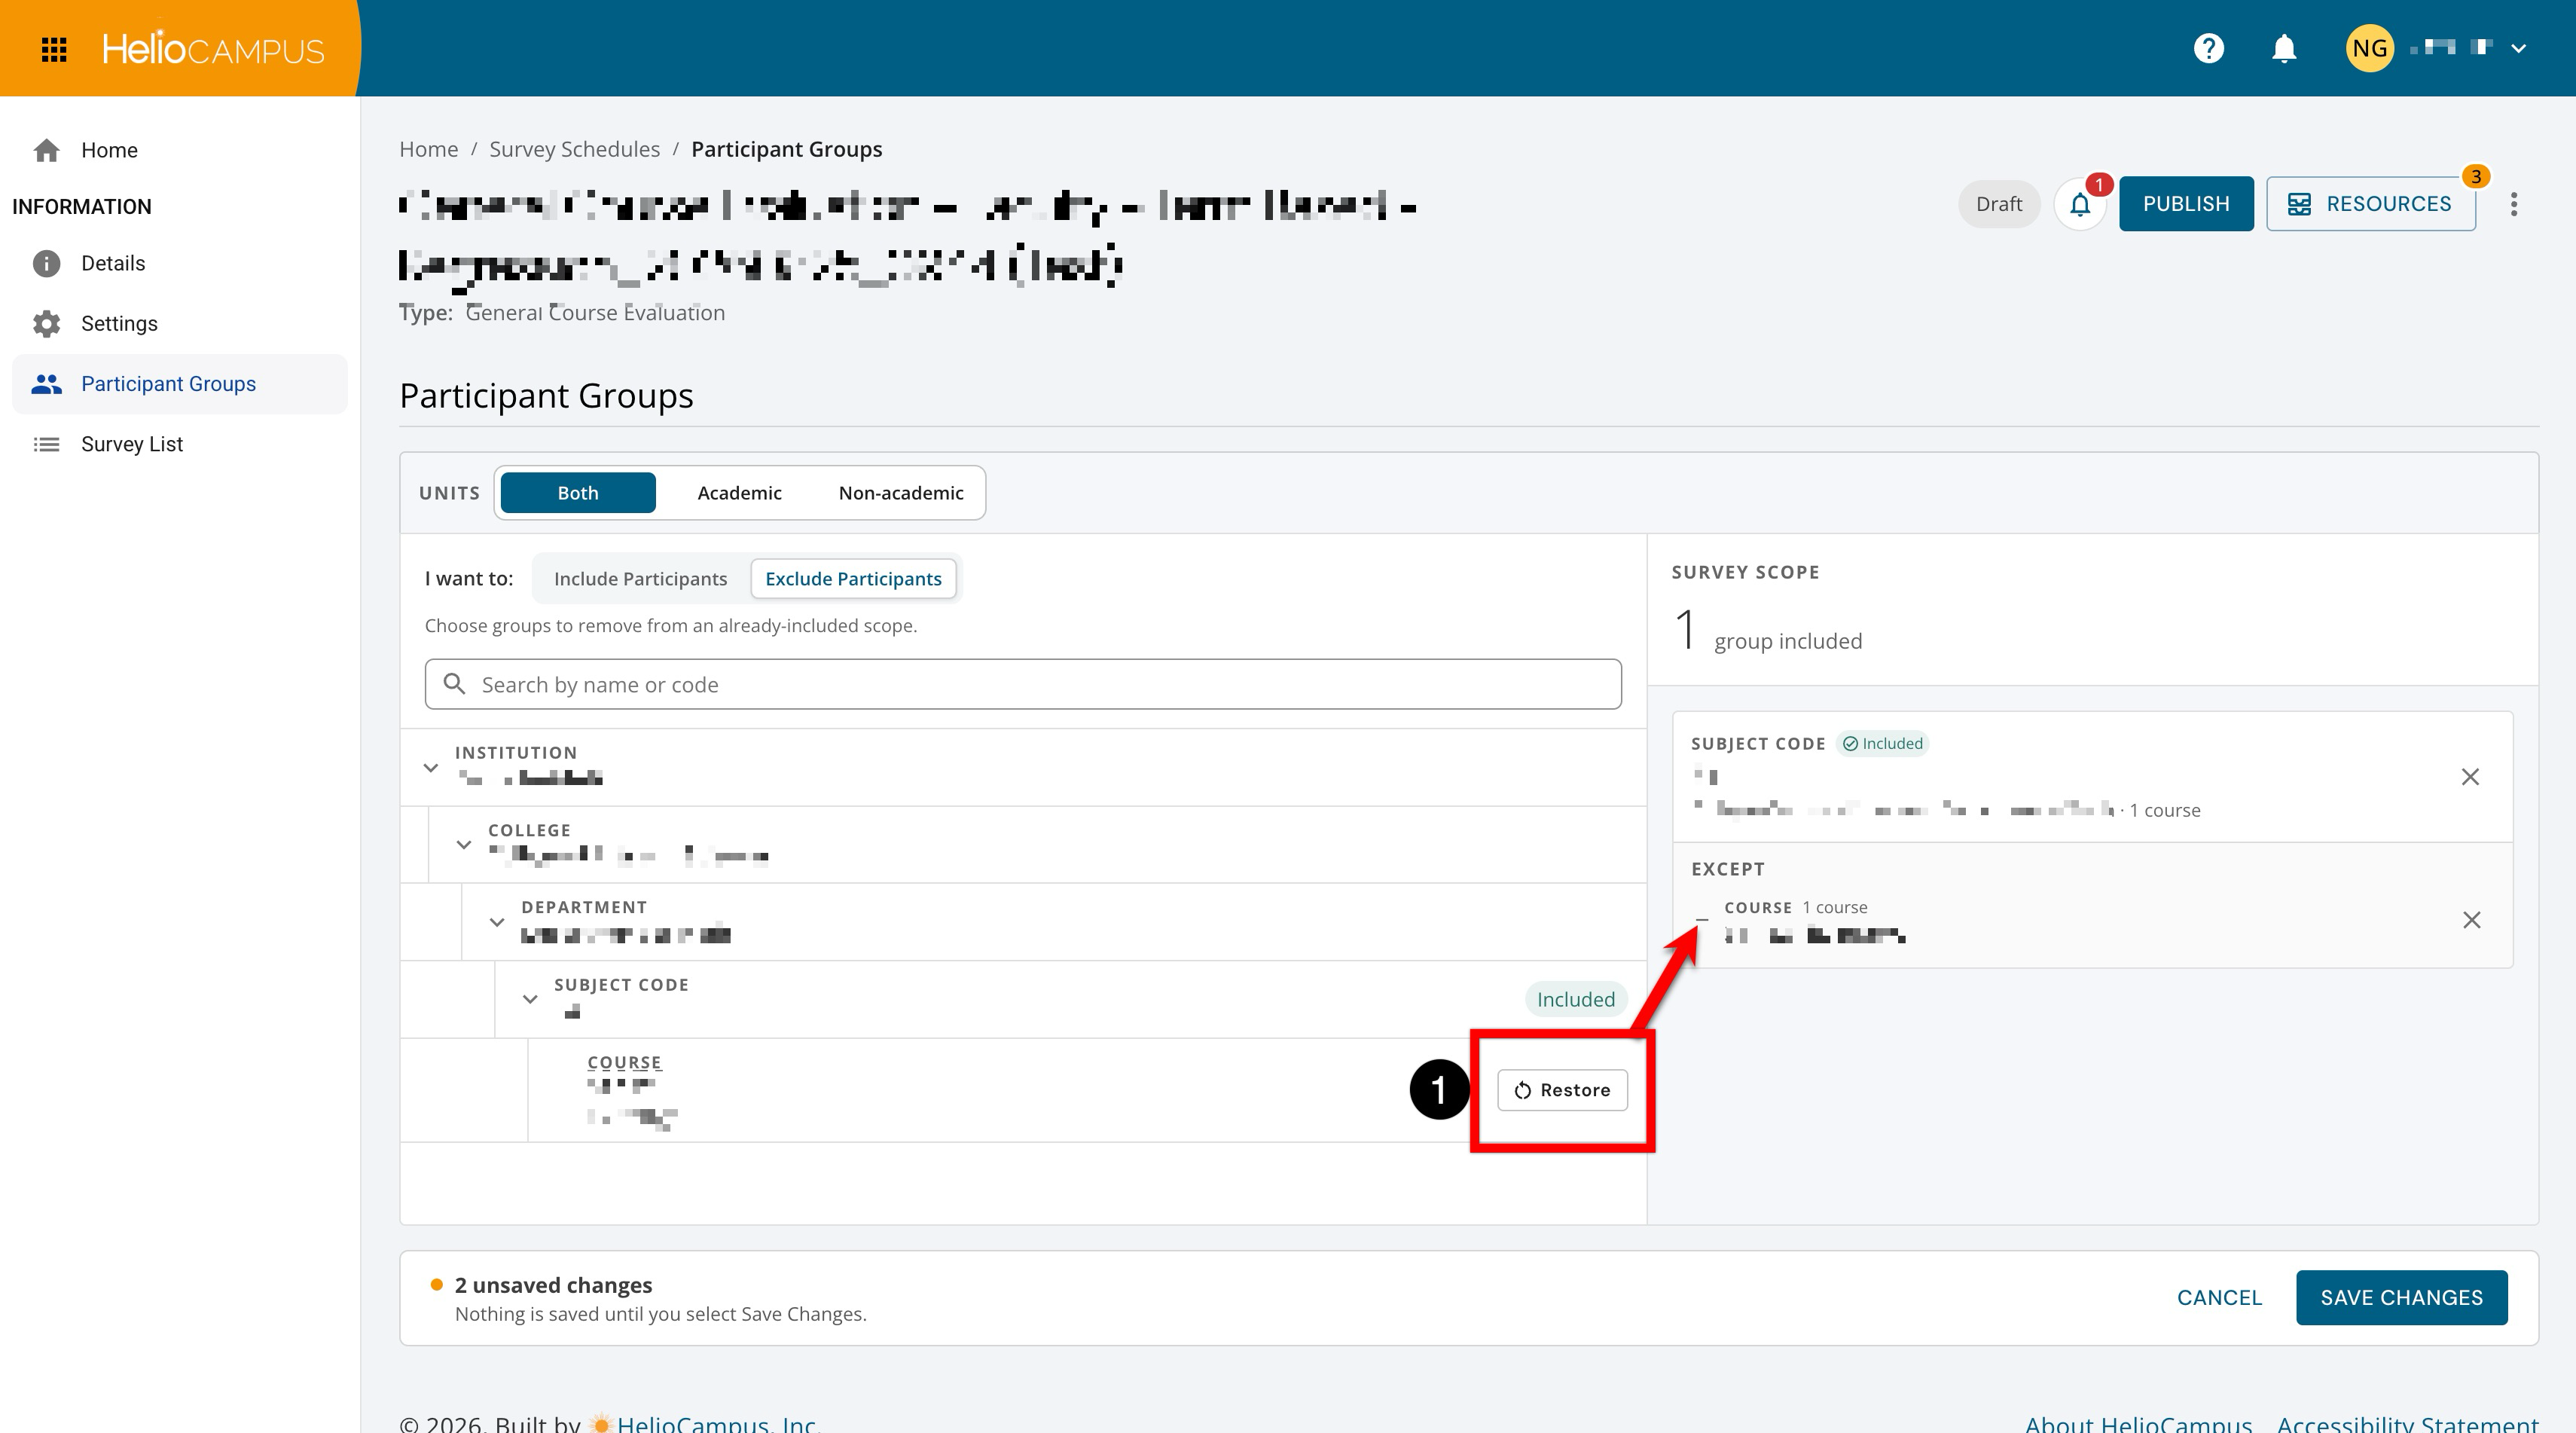Collapse the INSTITUTION tree row
The image size is (2576, 1433).
pos(430,768)
